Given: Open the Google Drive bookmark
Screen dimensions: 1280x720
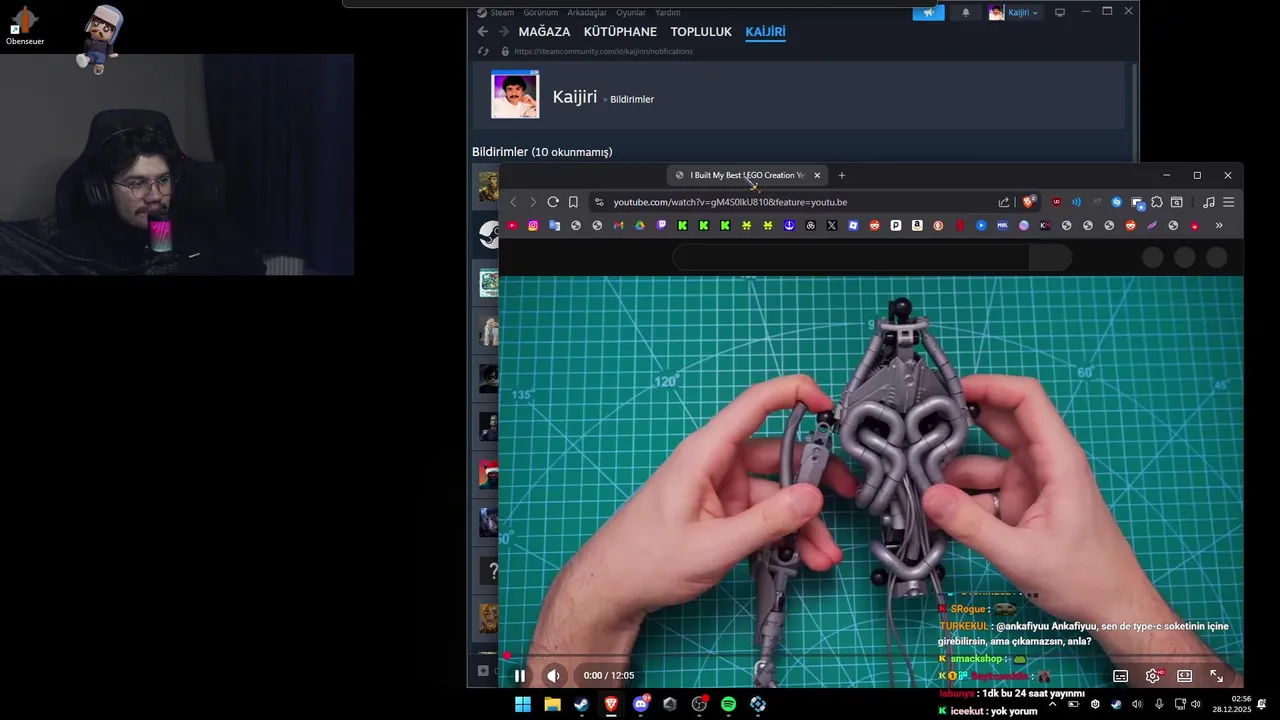Looking at the screenshot, I should [640, 226].
